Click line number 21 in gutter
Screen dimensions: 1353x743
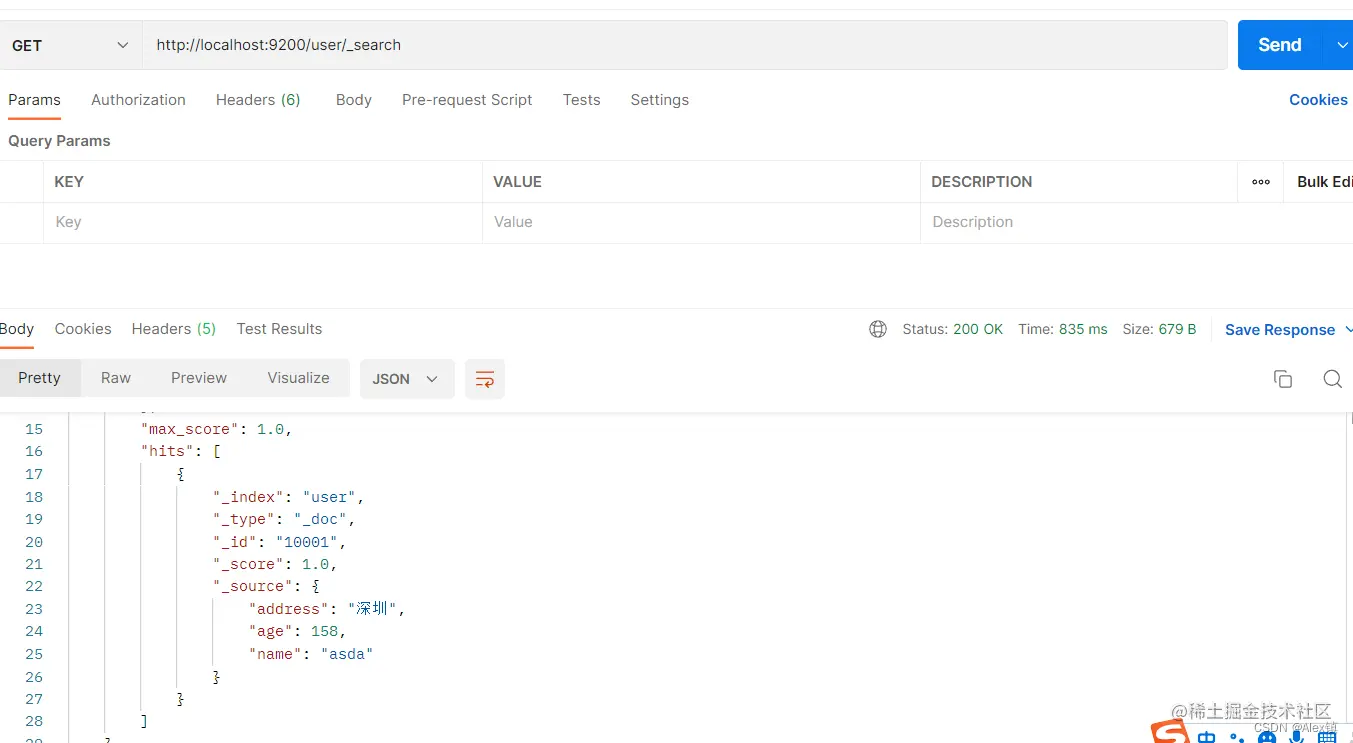click(x=34, y=564)
